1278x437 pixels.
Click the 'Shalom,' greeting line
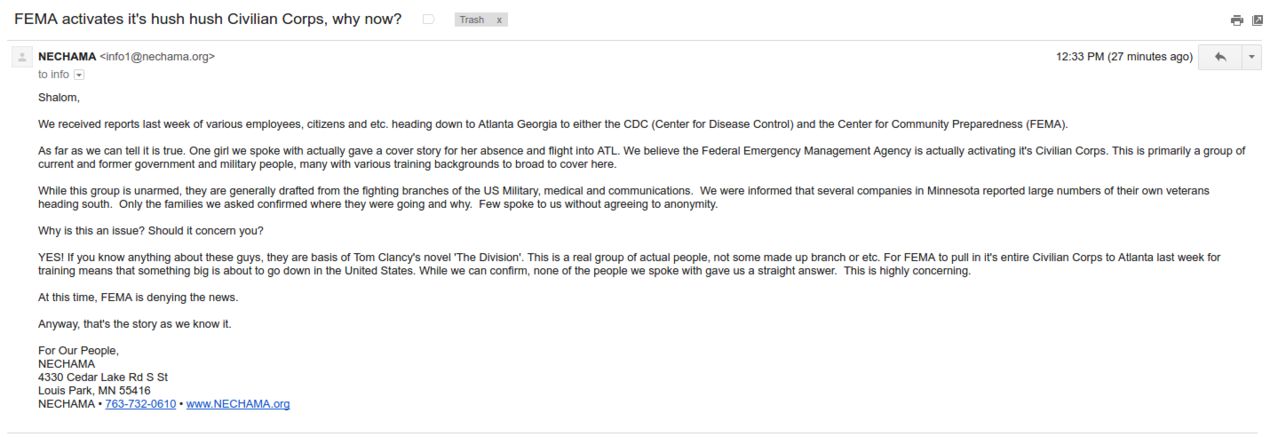58,97
